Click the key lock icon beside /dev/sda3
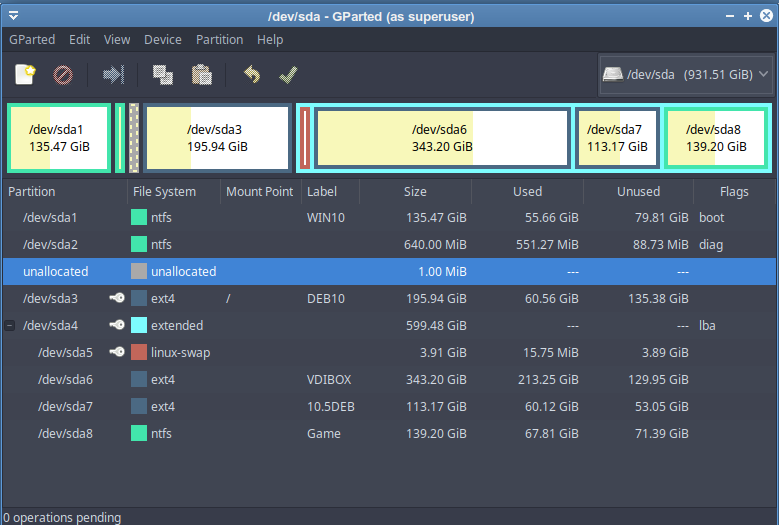The height and width of the screenshot is (525, 779). coord(117,298)
